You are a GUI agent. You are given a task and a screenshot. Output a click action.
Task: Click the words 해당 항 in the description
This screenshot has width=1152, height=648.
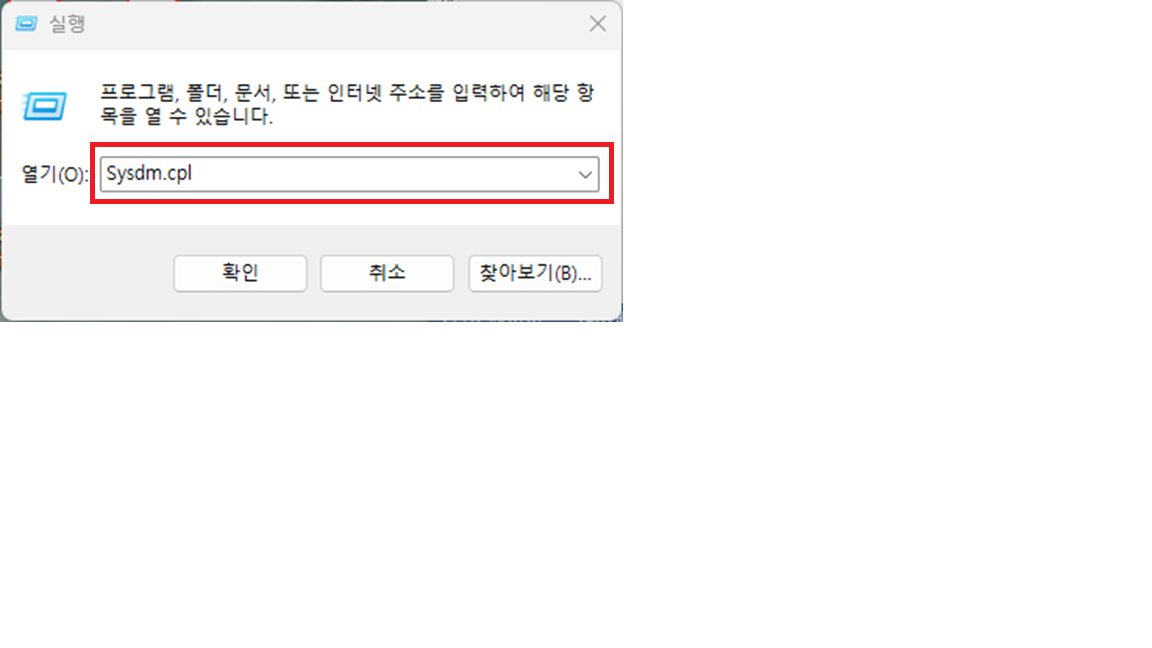(564, 93)
